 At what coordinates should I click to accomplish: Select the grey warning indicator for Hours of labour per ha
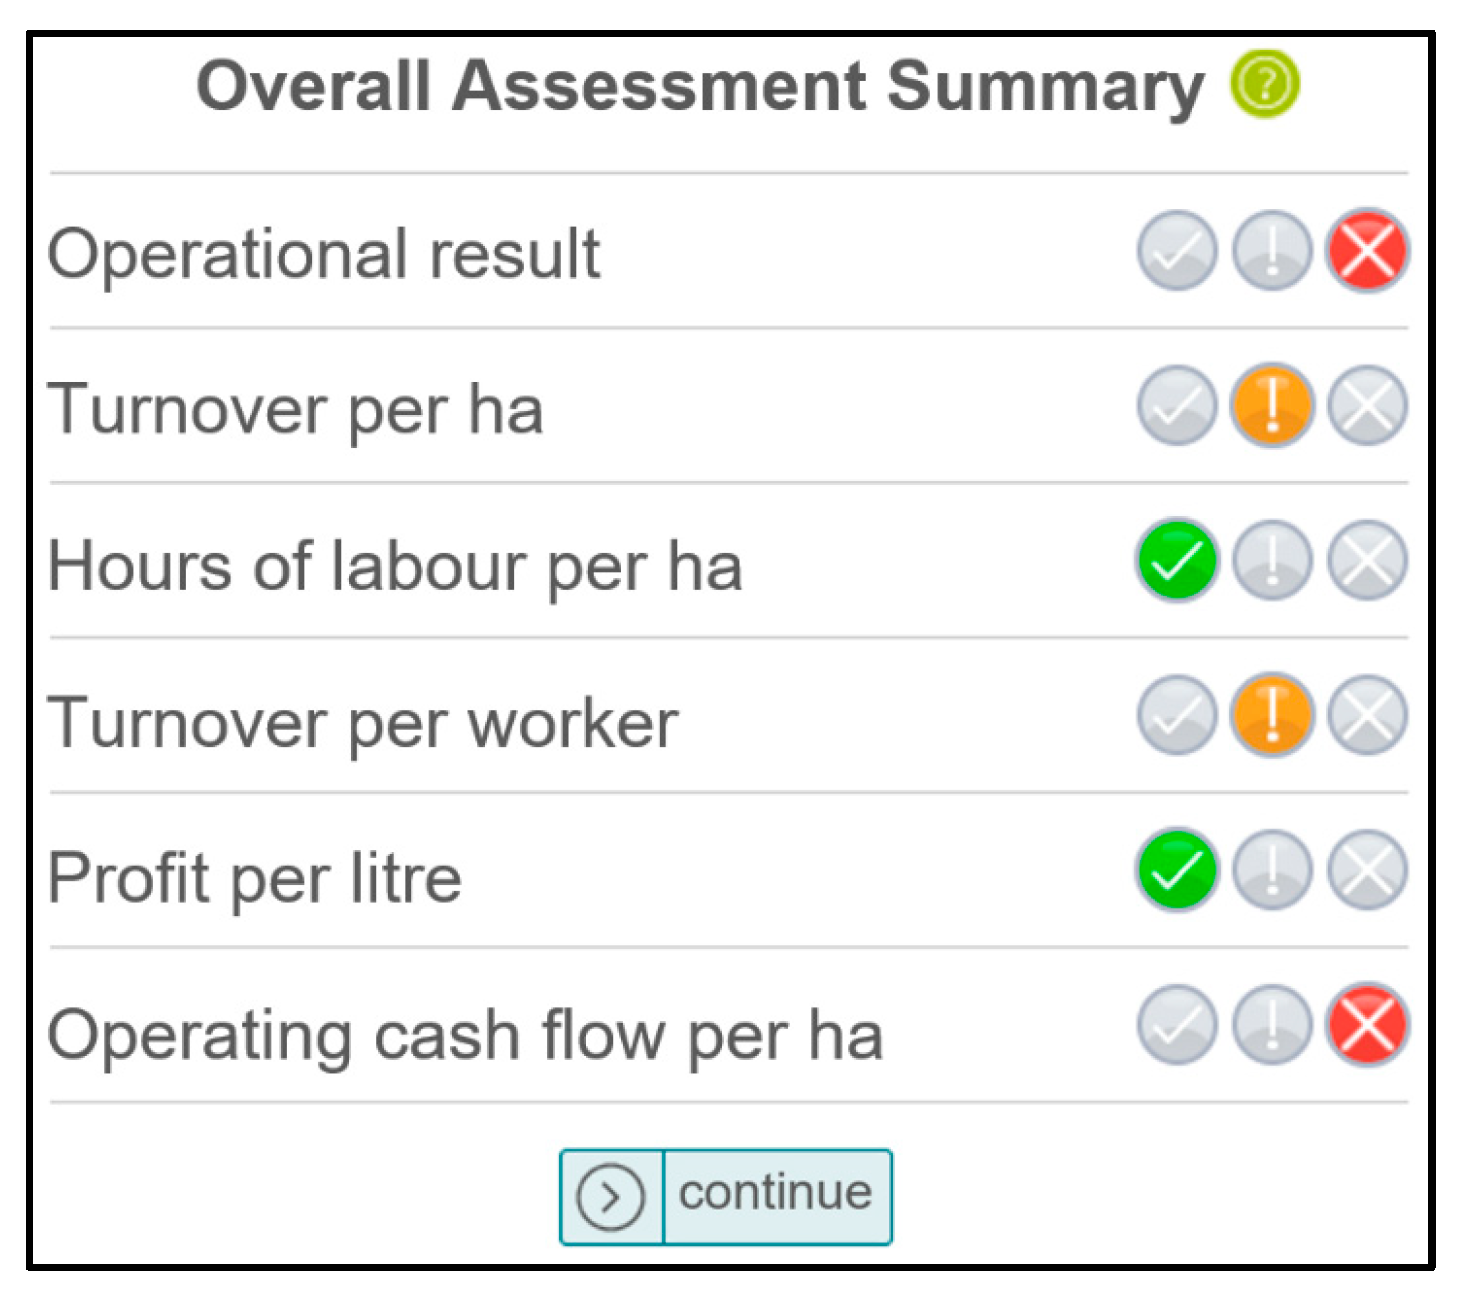(1272, 560)
